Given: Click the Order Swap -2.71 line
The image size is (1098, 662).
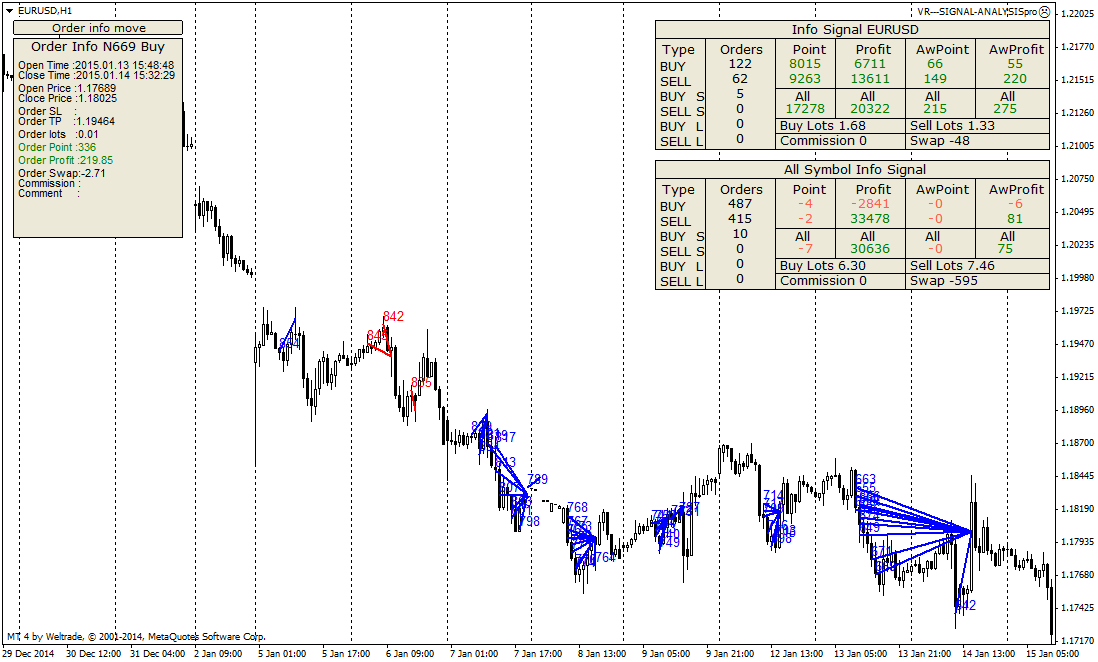Looking at the screenshot, I should click(62, 173).
